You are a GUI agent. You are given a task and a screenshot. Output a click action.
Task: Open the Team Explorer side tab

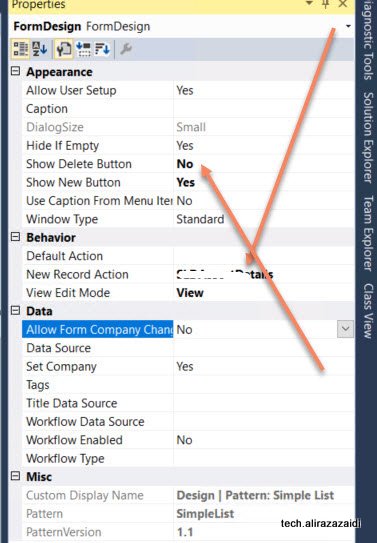click(x=368, y=233)
